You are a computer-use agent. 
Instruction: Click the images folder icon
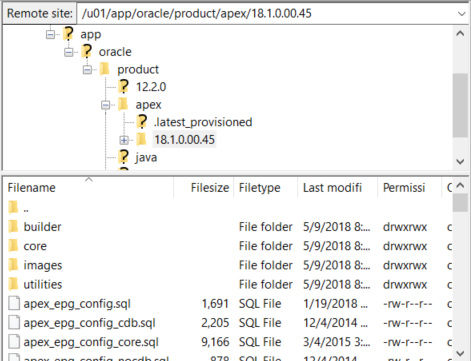coord(13,265)
